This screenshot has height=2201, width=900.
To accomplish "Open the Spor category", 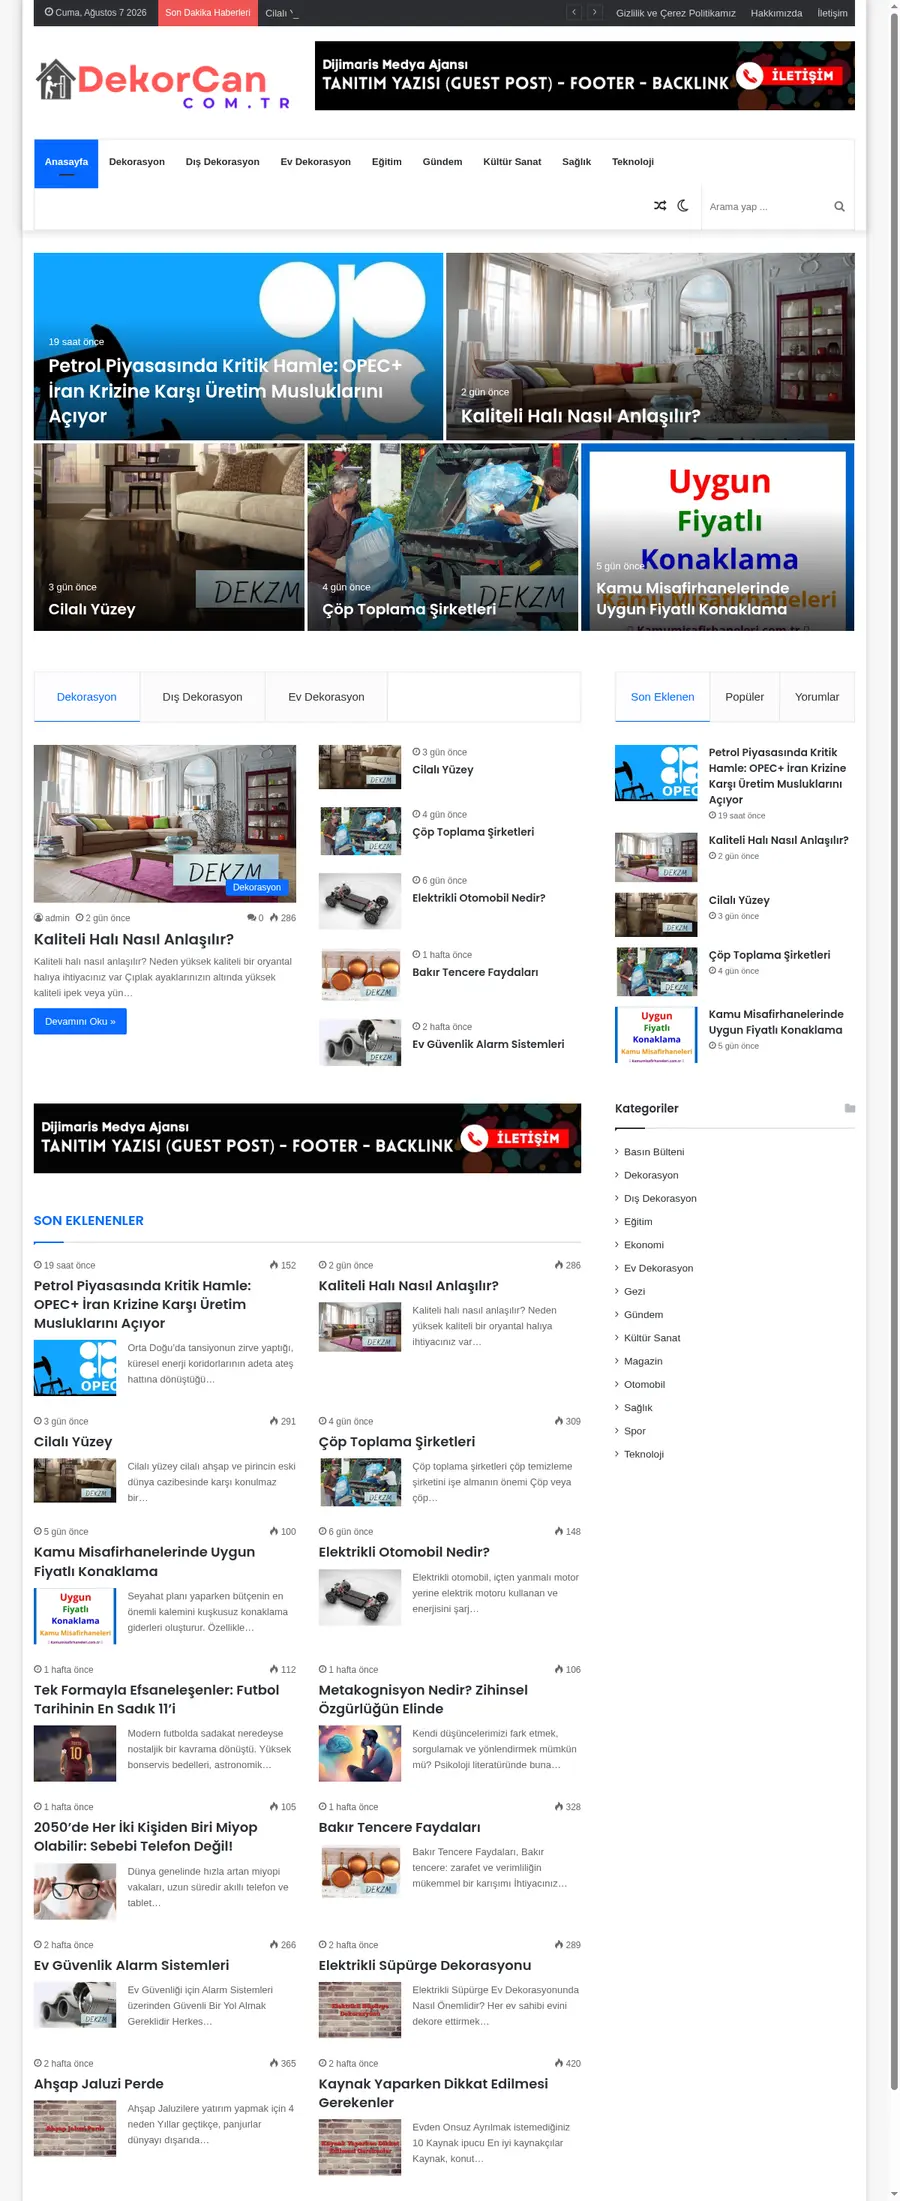I will [x=635, y=1431].
